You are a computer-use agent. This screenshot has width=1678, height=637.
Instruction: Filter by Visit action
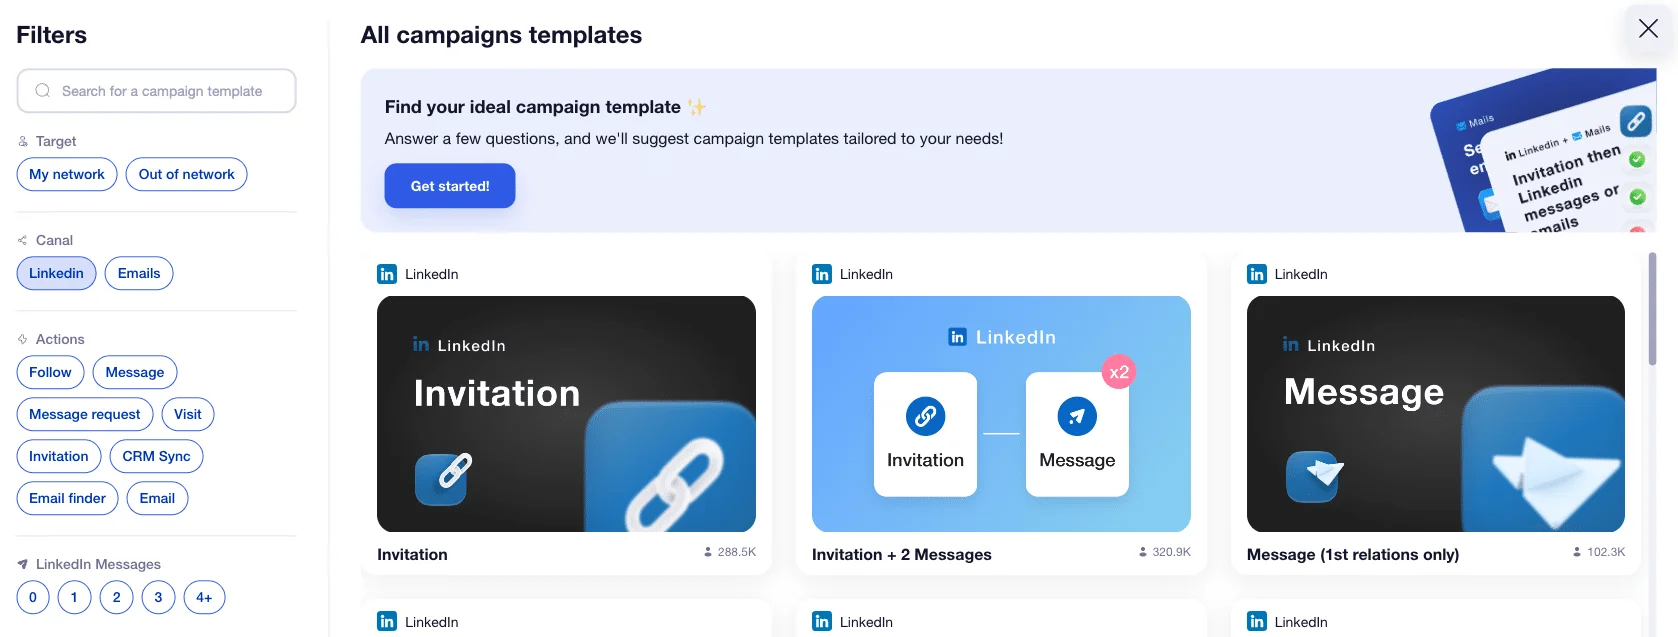click(188, 414)
